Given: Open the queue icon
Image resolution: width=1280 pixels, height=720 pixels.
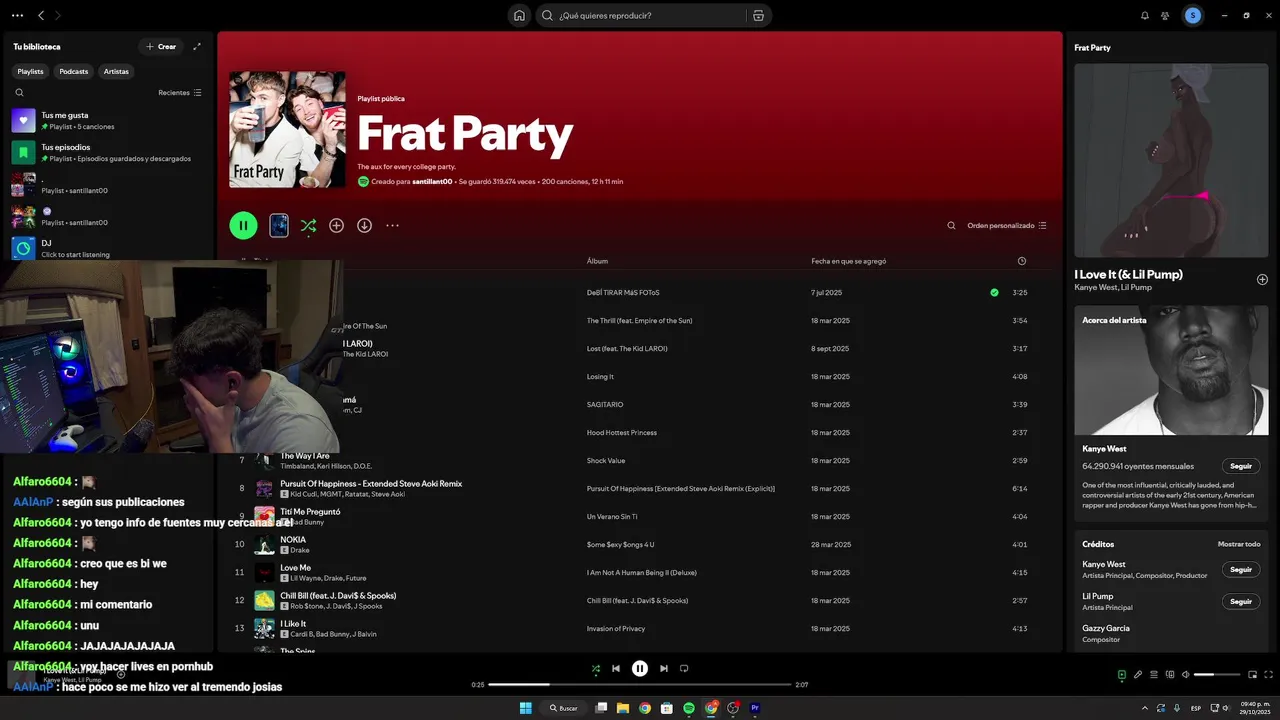Looking at the screenshot, I should (x=1154, y=674).
